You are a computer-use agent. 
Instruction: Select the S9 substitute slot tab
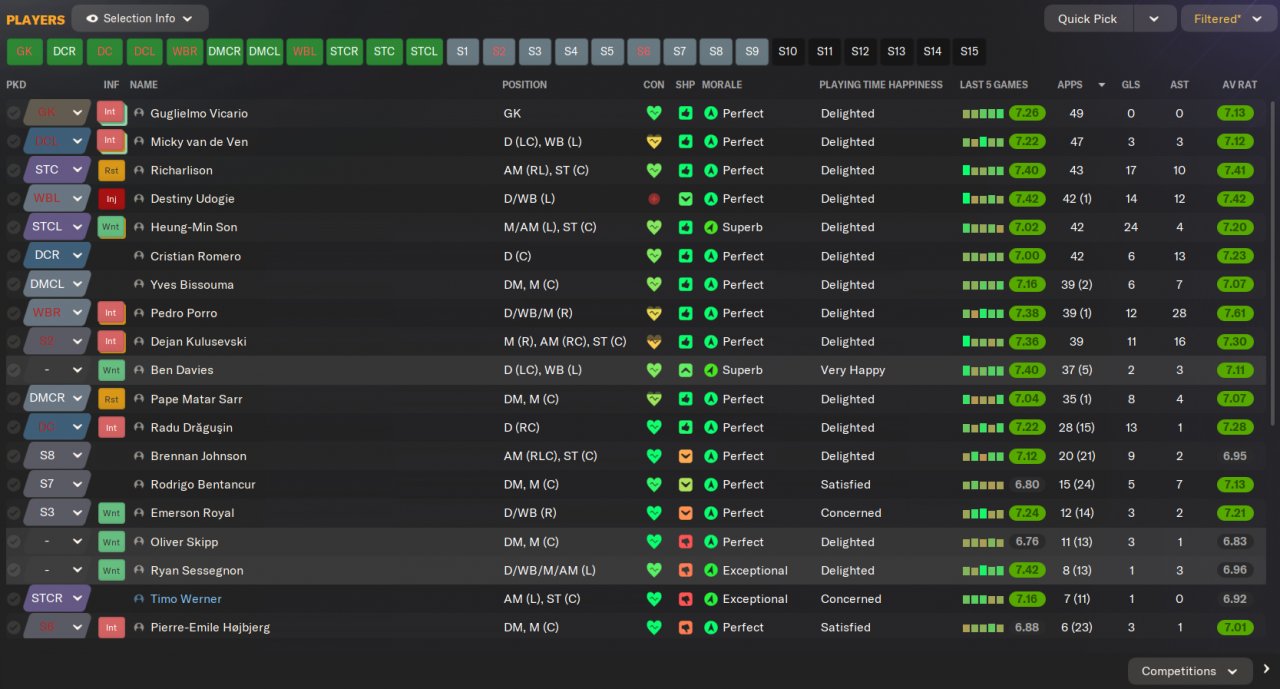coord(752,51)
